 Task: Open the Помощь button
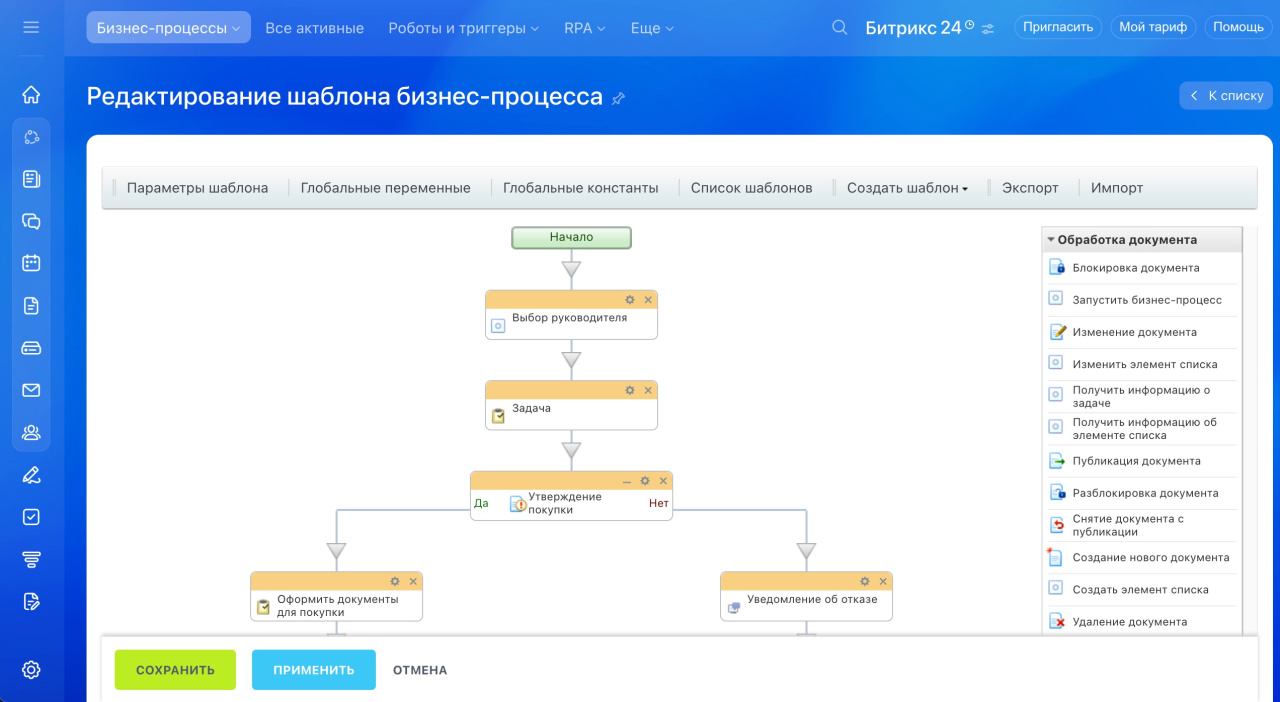coord(1238,27)
